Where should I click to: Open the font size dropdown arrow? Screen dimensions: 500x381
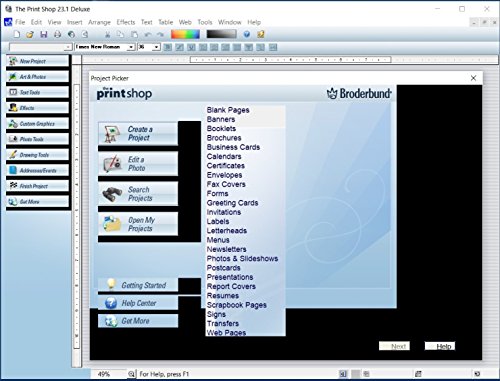pyautogui.click(x=157, y=47)
